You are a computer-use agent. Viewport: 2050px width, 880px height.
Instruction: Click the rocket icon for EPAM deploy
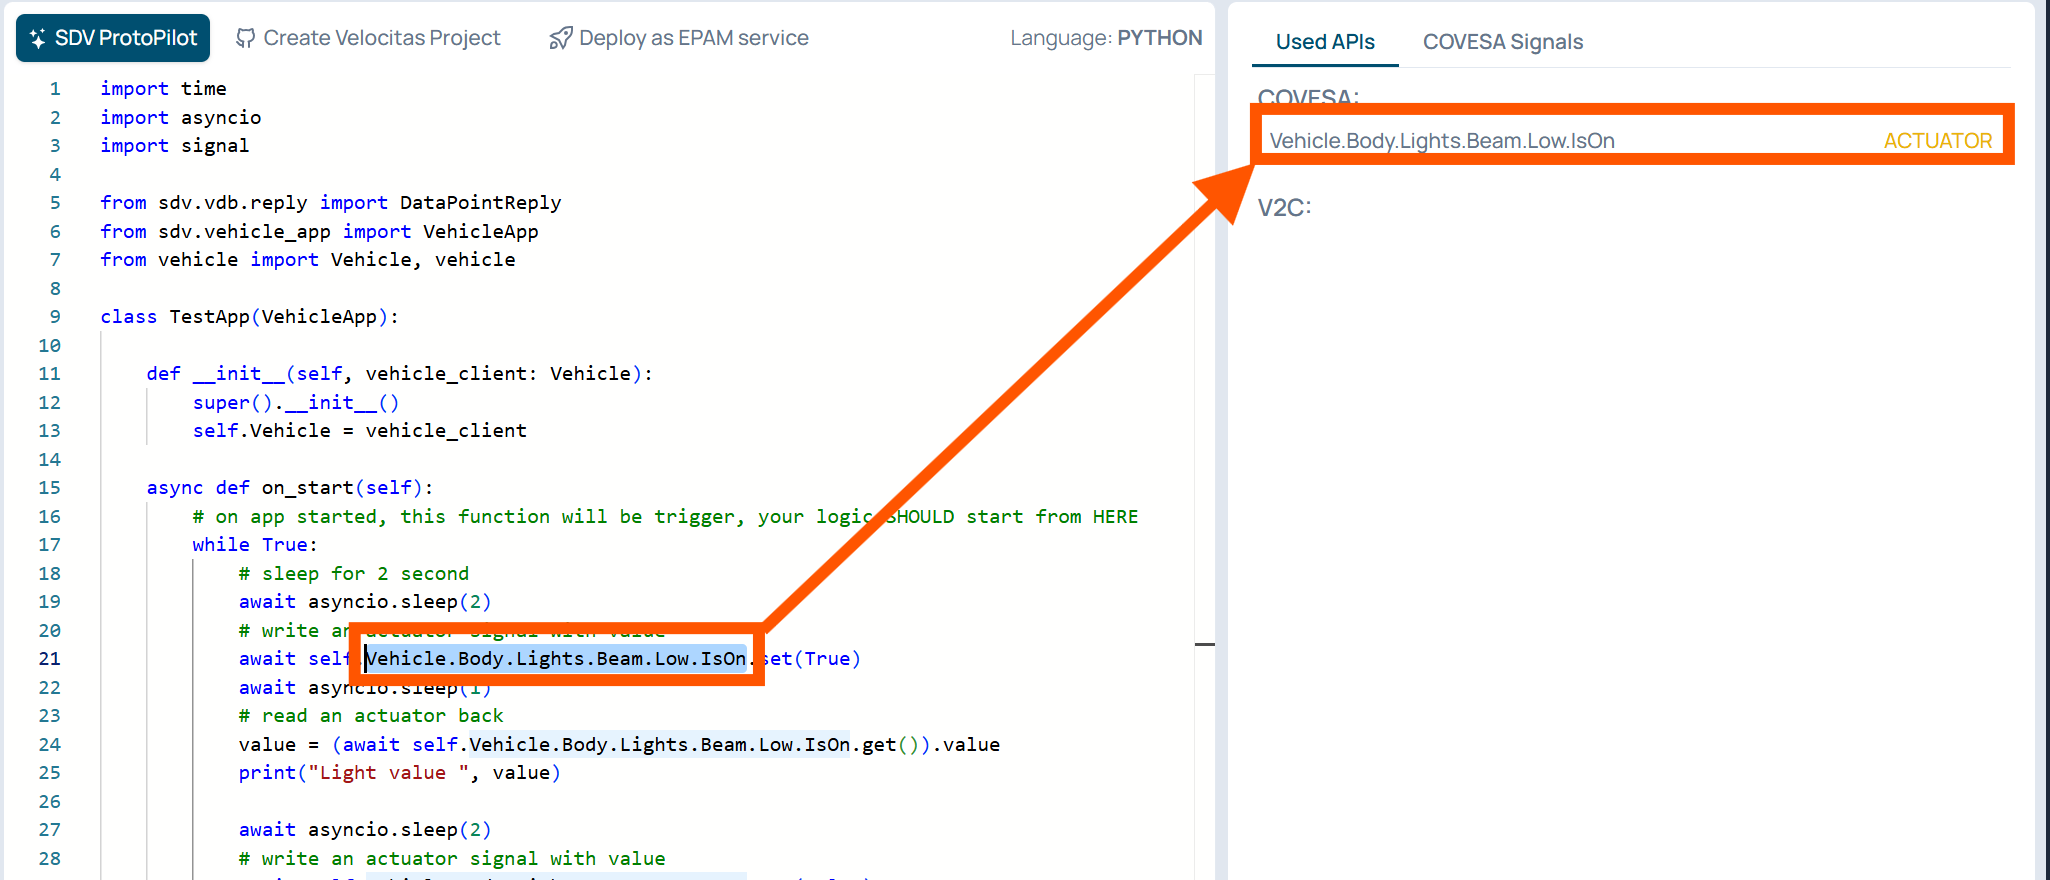point(560,39)
